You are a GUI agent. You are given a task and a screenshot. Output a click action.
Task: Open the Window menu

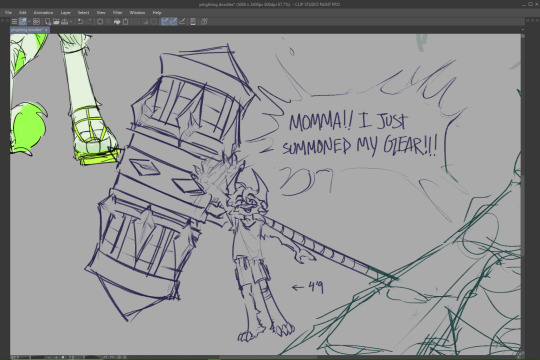[137, 13]
